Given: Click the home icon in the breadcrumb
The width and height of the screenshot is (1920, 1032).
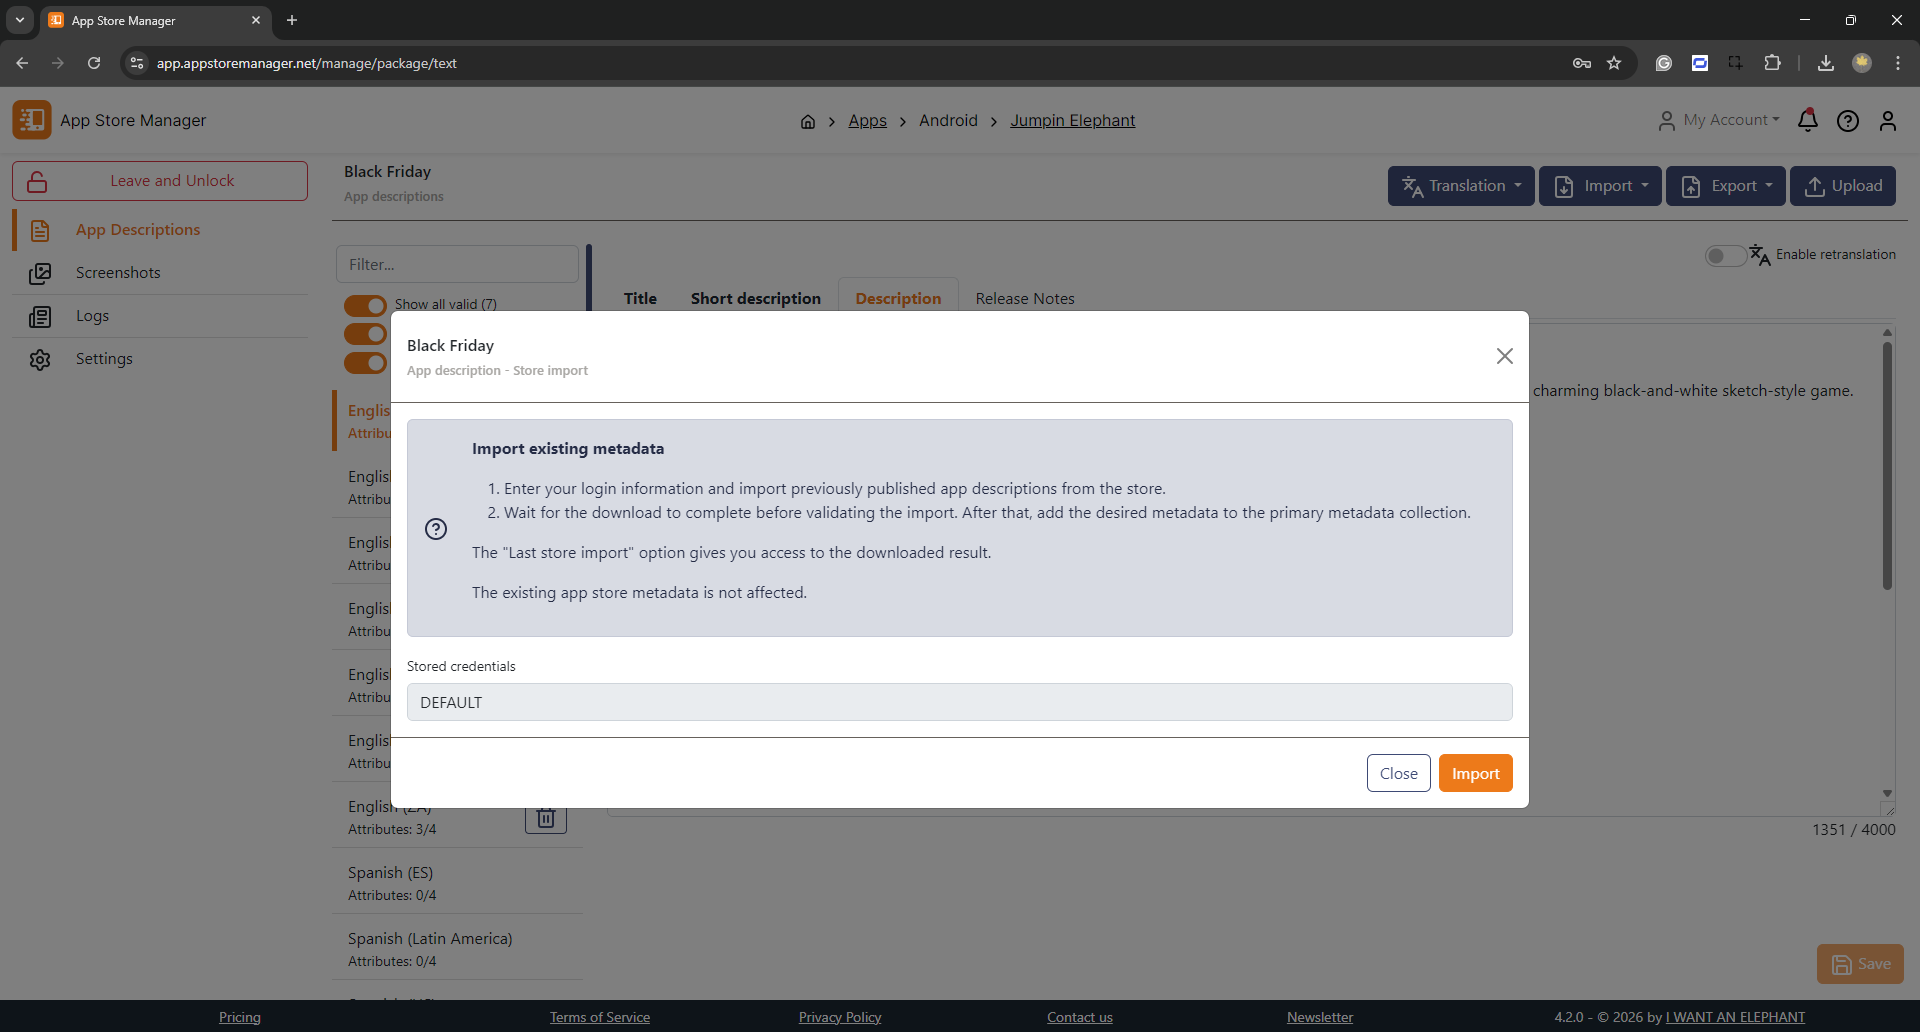Looking at the screenshot, I should tap(807, 122).
